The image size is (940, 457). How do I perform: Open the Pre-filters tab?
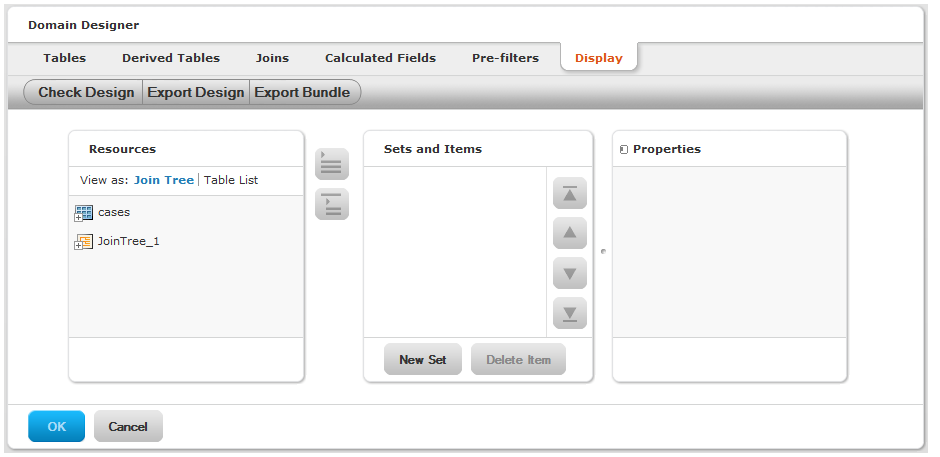tap(505, 58)
